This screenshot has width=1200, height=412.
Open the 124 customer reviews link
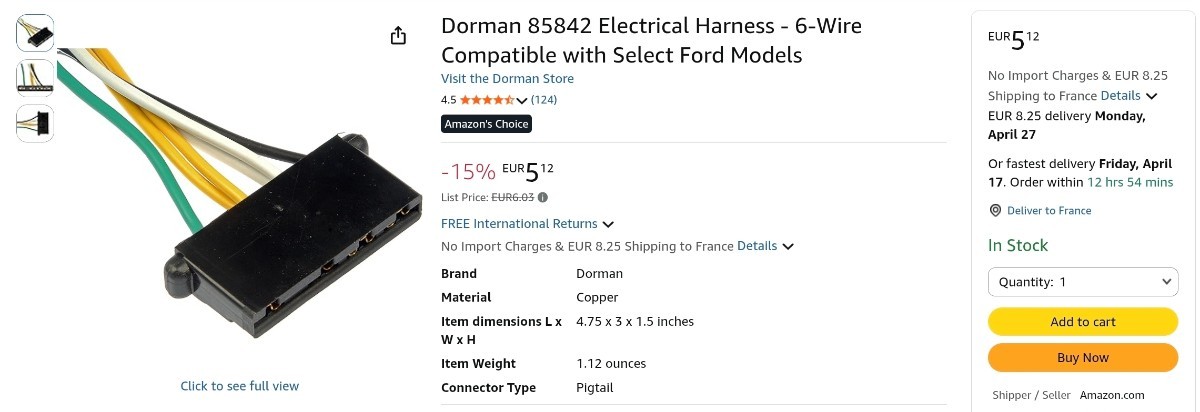click(544, 100)
